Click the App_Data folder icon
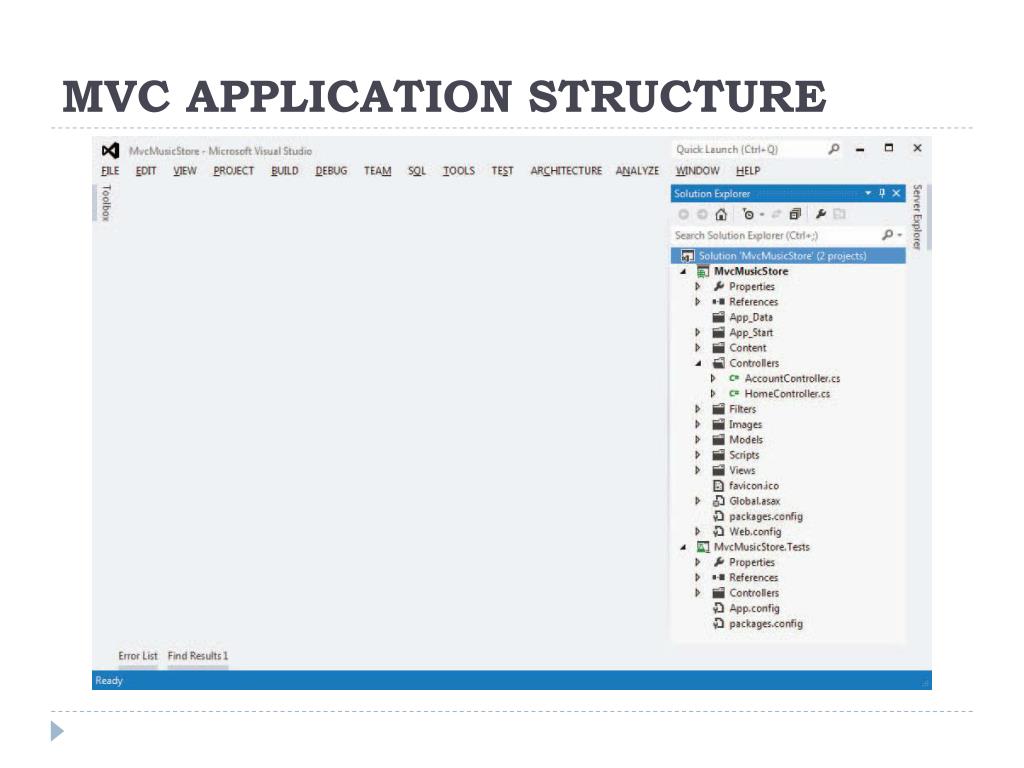Screen dimensions: 1024x768 click(718, 317)
